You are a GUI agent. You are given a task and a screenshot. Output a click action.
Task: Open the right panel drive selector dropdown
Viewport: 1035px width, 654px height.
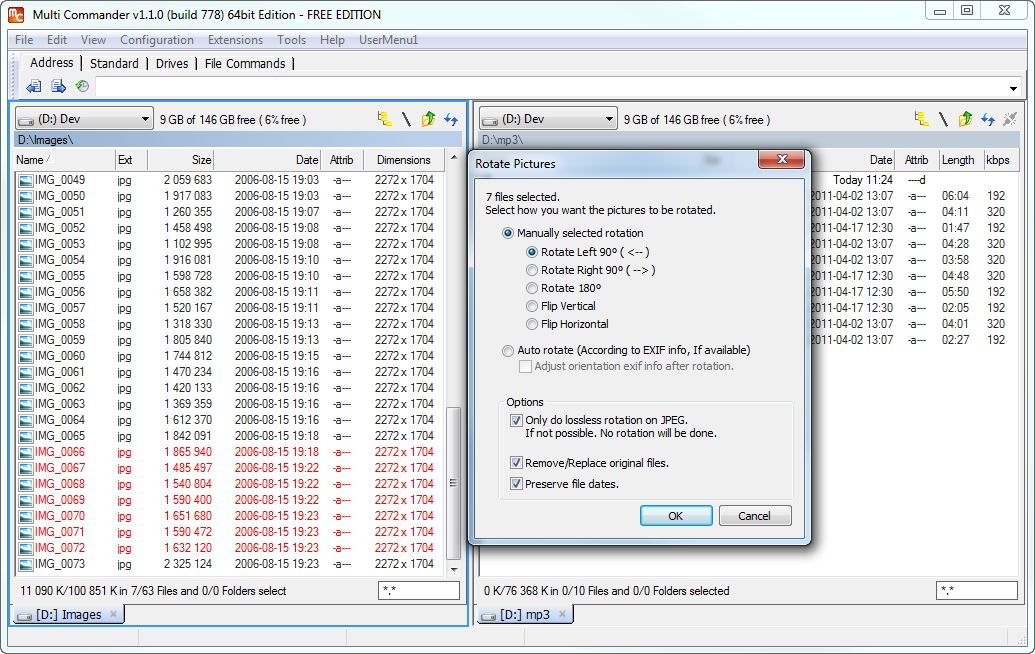tap(610, 118)
